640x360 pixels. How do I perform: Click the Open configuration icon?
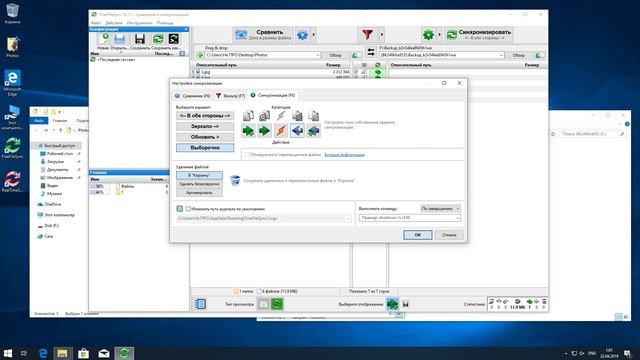click(x=120, y=39)
